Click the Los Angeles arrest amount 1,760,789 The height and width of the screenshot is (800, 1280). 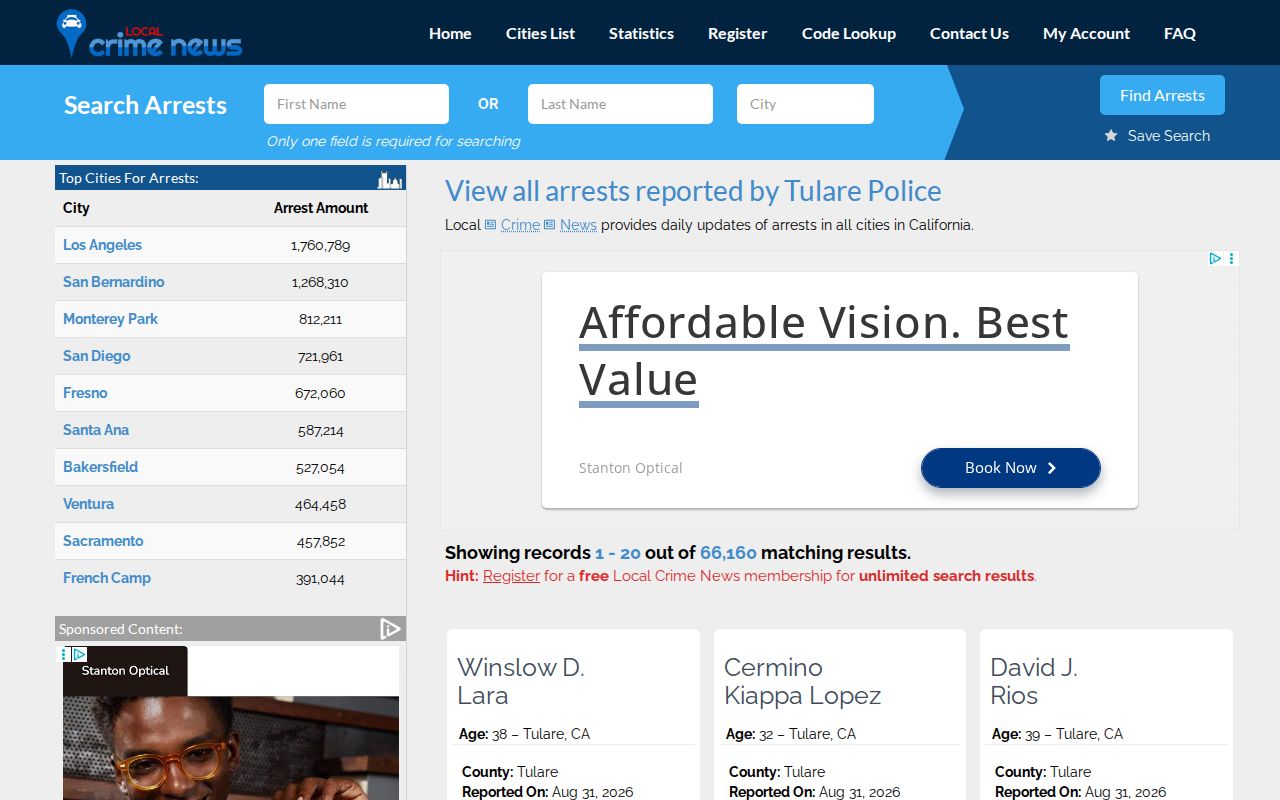[x=320, y=245]
